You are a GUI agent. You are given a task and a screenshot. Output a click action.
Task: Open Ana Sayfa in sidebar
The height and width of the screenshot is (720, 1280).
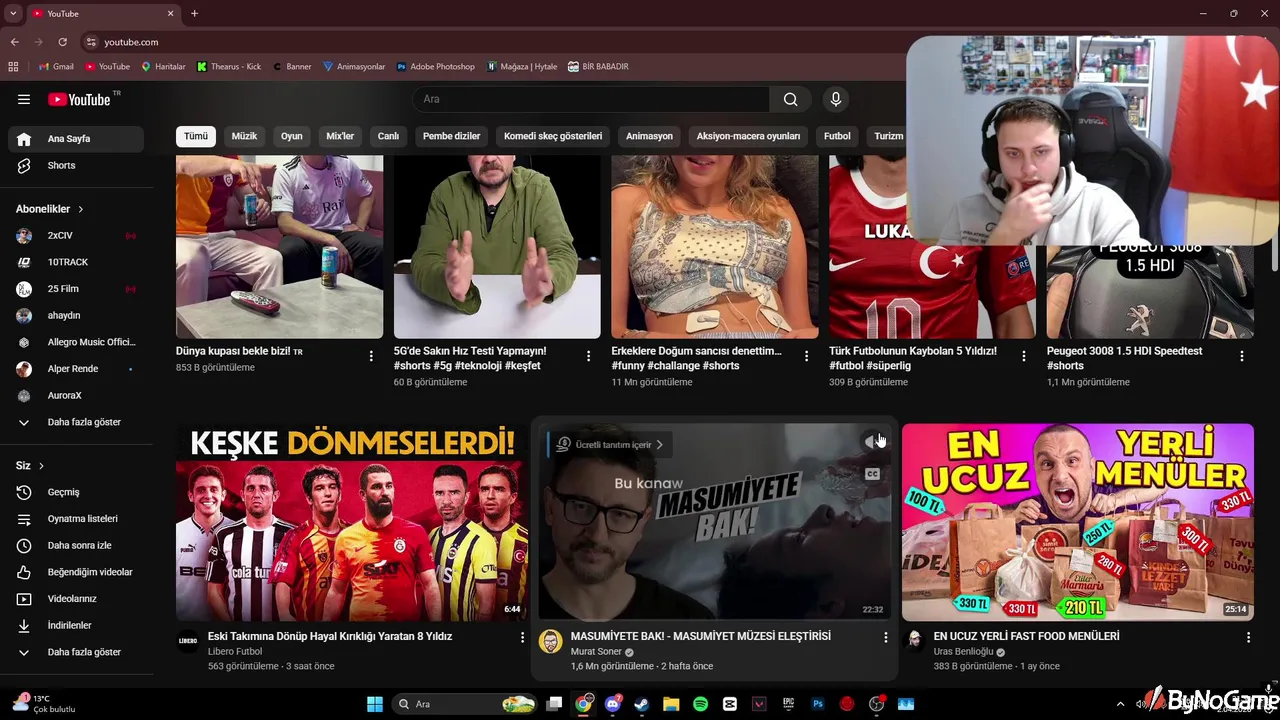[x=76, y=139]
